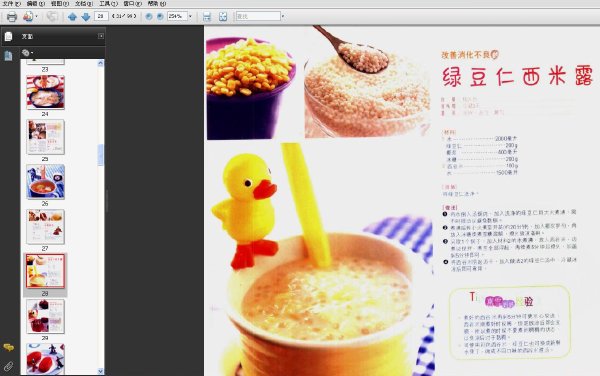Select page 27 thumbnail
600x376 pixels.
click(45, 227)
